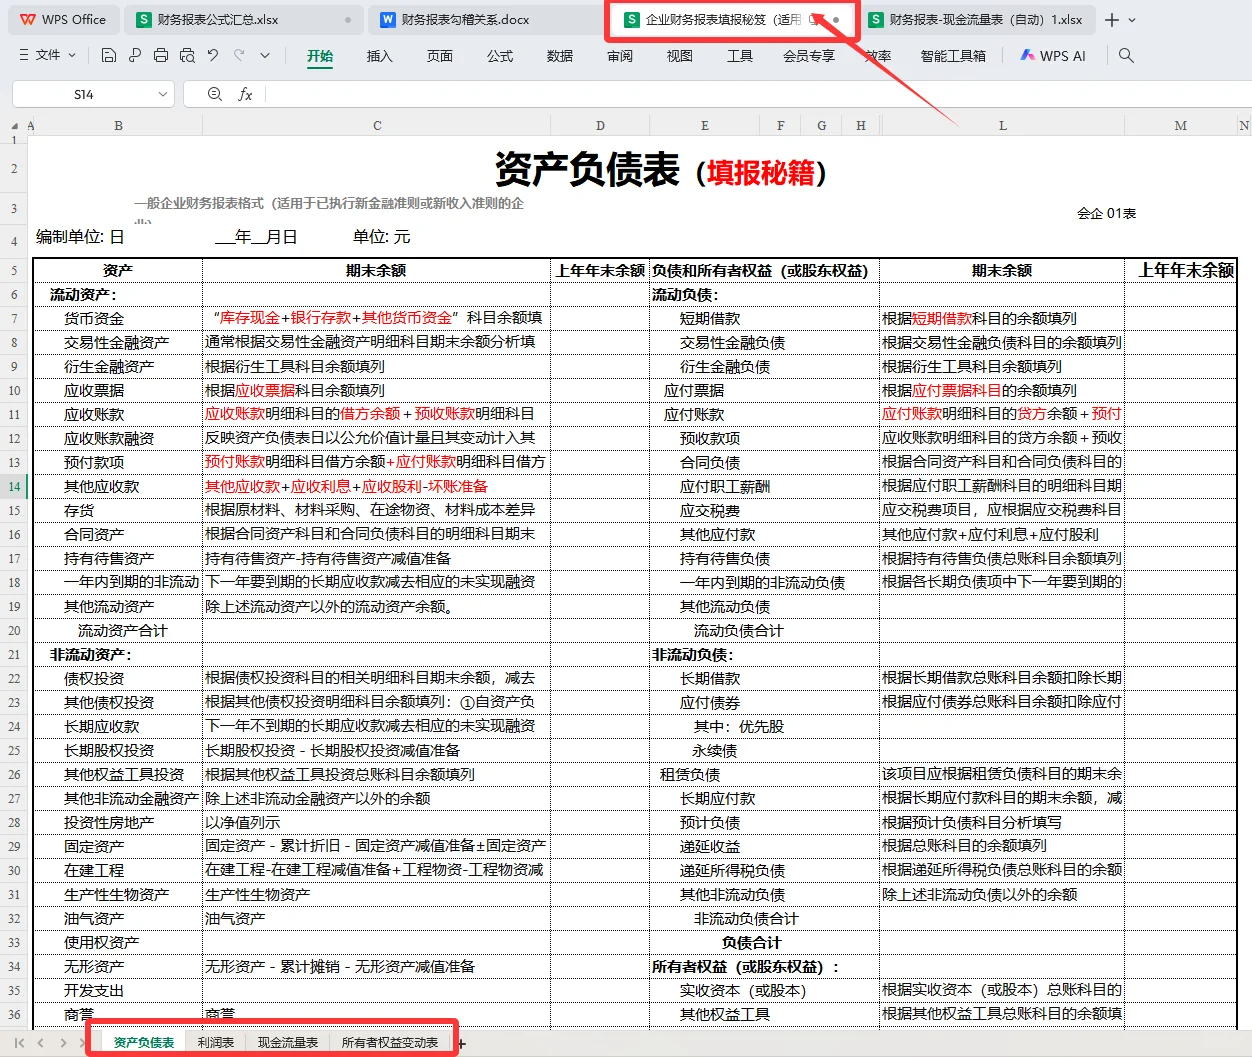The width and height of the screenshot is (1252, 1057).
Task: Click the Save icon in quick toolbar
Action: [x=109, y=56]
